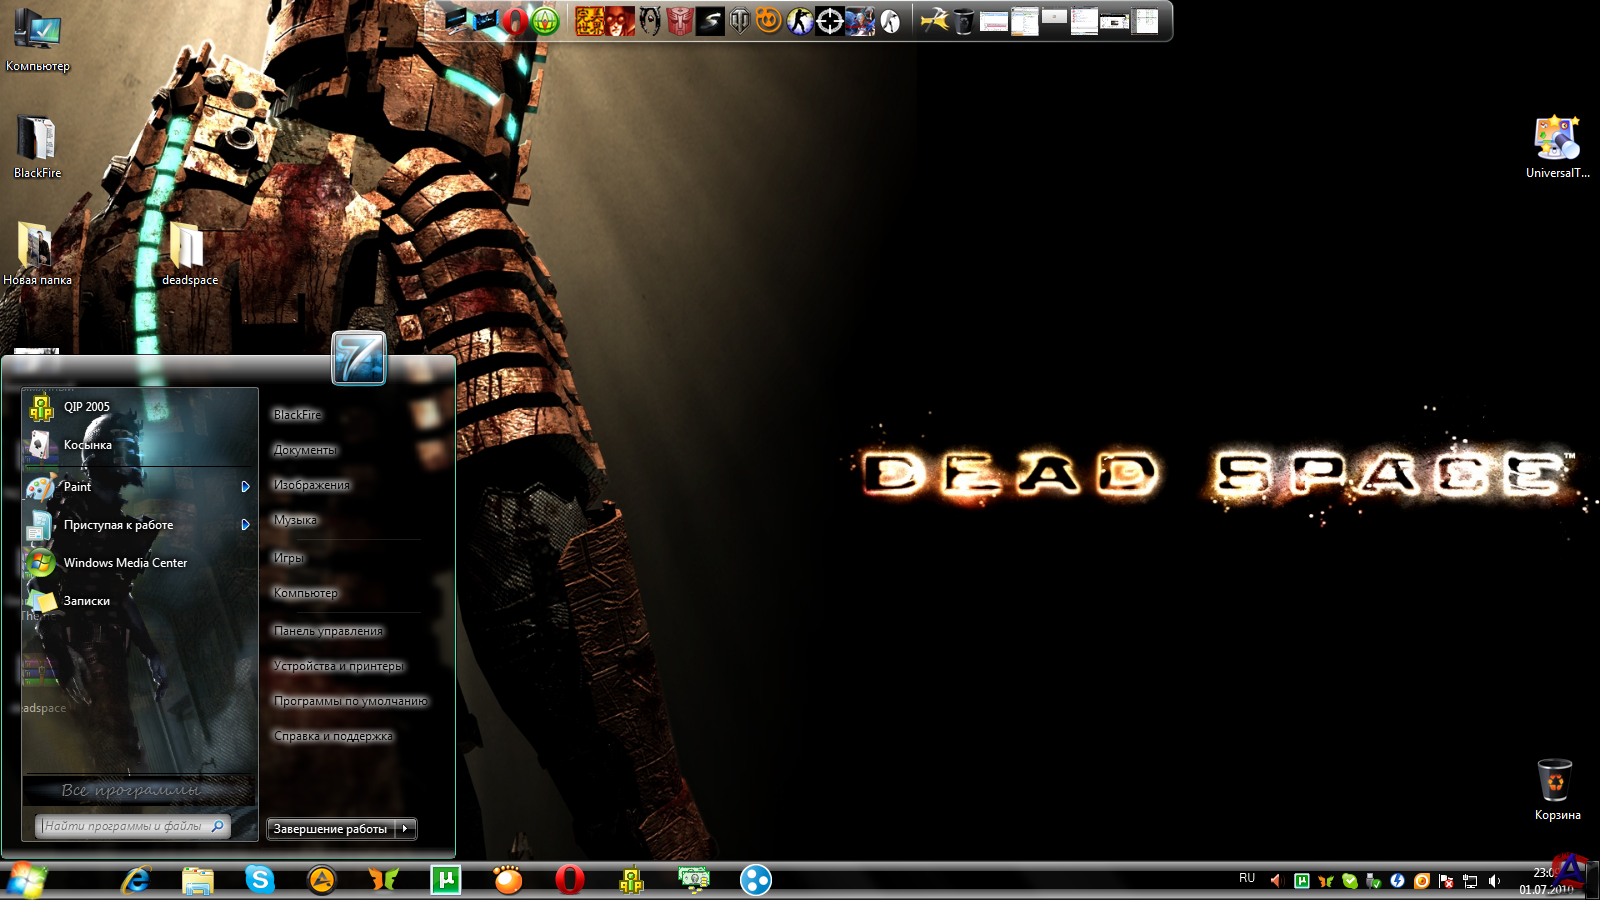1600x900 pixels.
Task: Click the crossed axes icon in top dock
Action: coord(934,21)
